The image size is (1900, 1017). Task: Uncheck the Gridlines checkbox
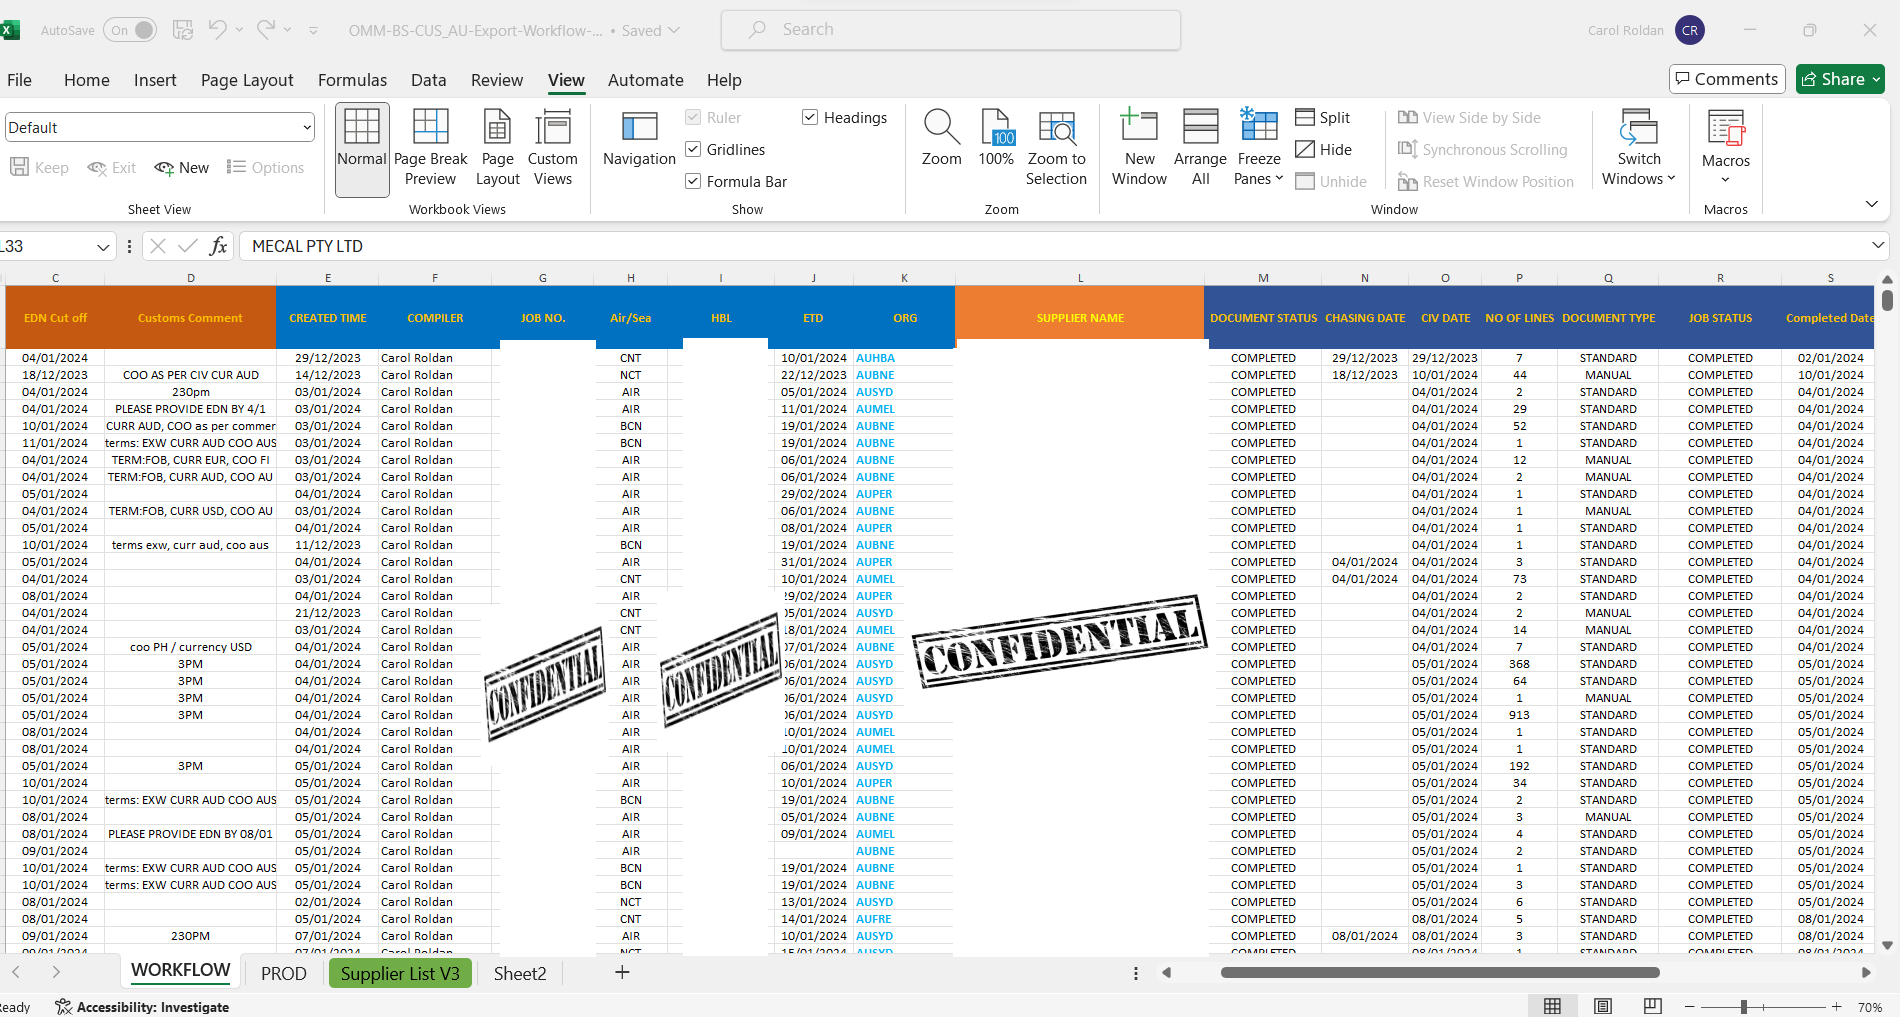click(692, 150)
